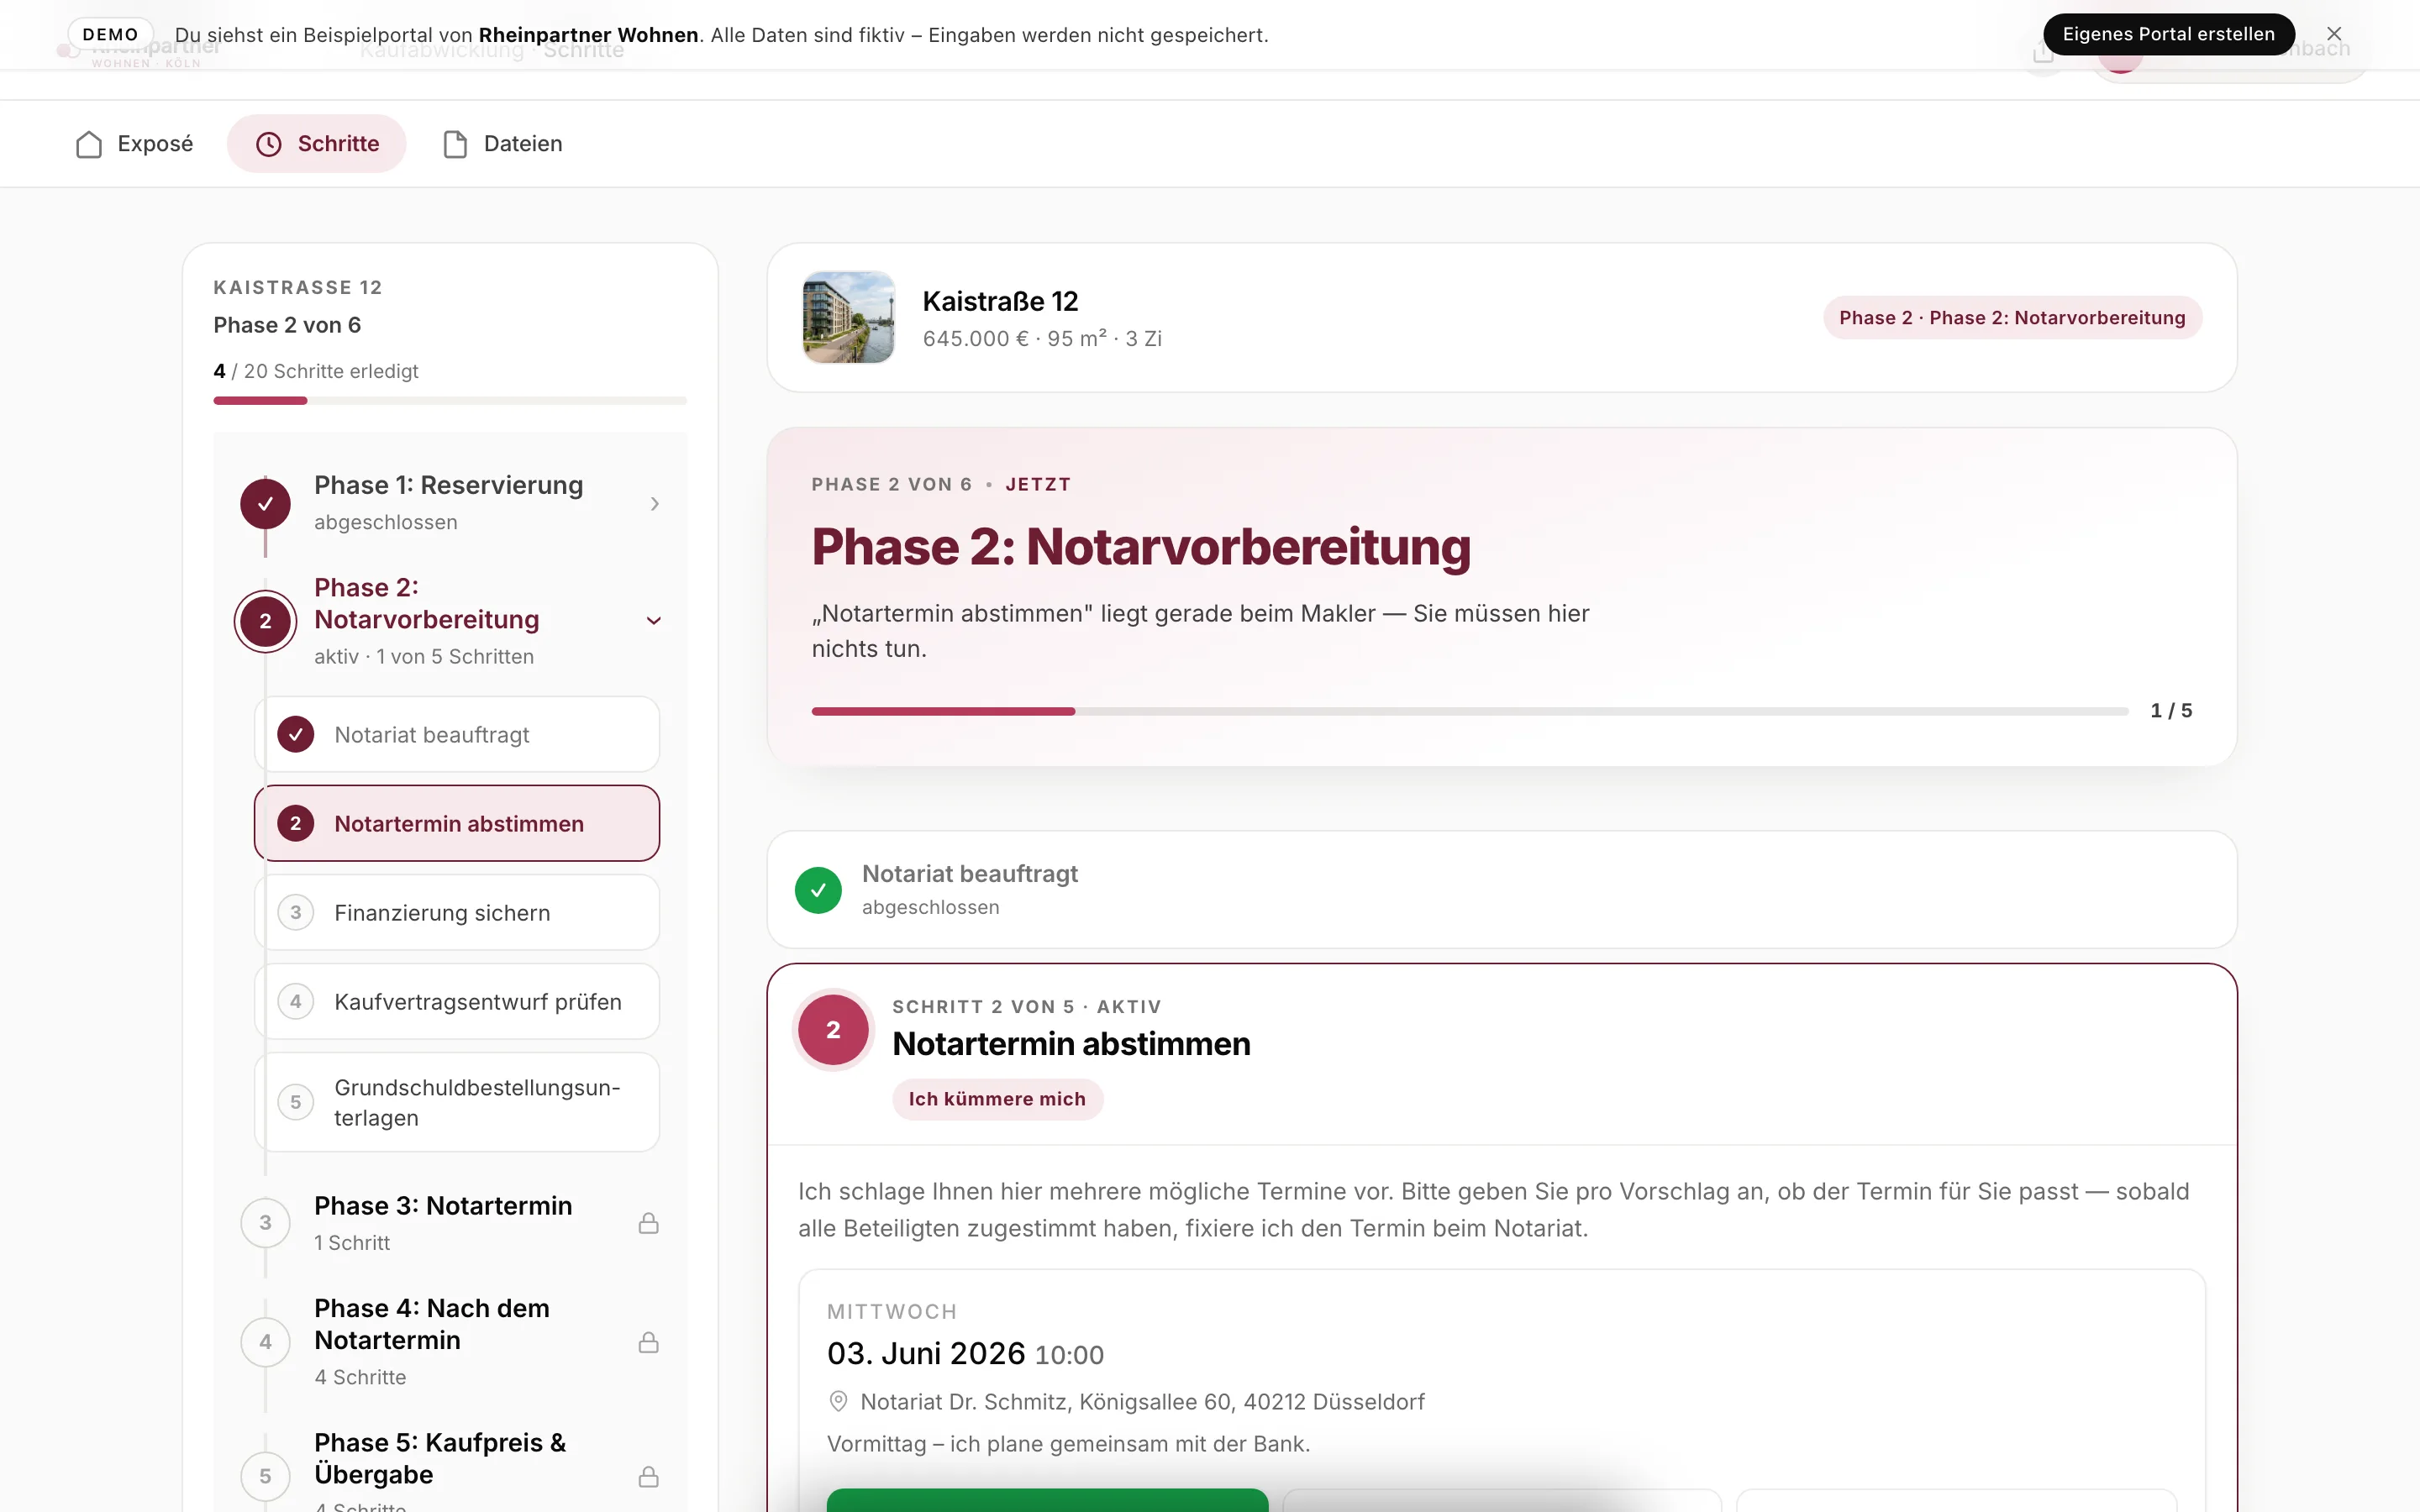Click the Exposé house icon
Screen dimensions: 2420x1512
(89, 144)
